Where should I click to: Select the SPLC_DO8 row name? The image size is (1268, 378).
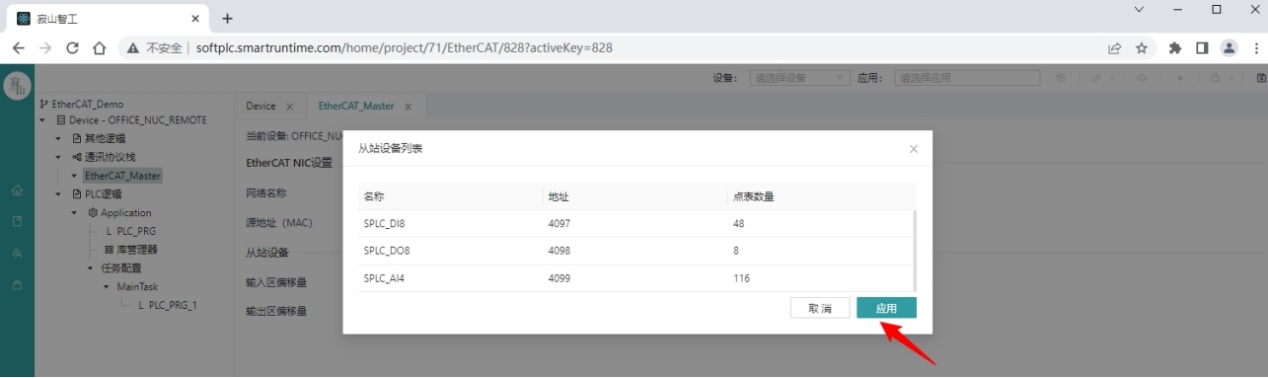[387, 250]
